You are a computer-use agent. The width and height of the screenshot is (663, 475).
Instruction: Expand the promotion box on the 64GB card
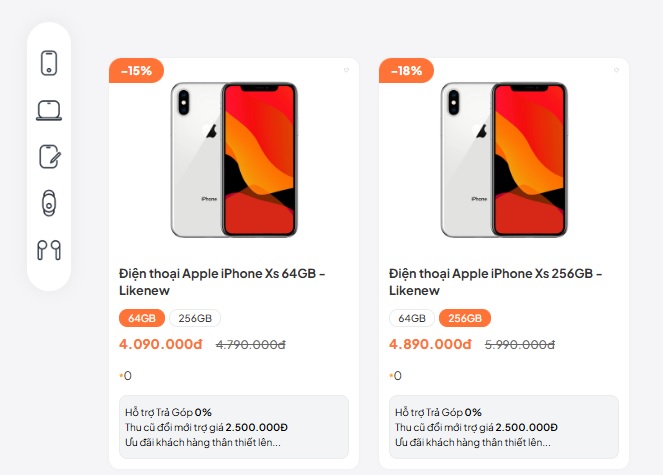coord(233,426)
